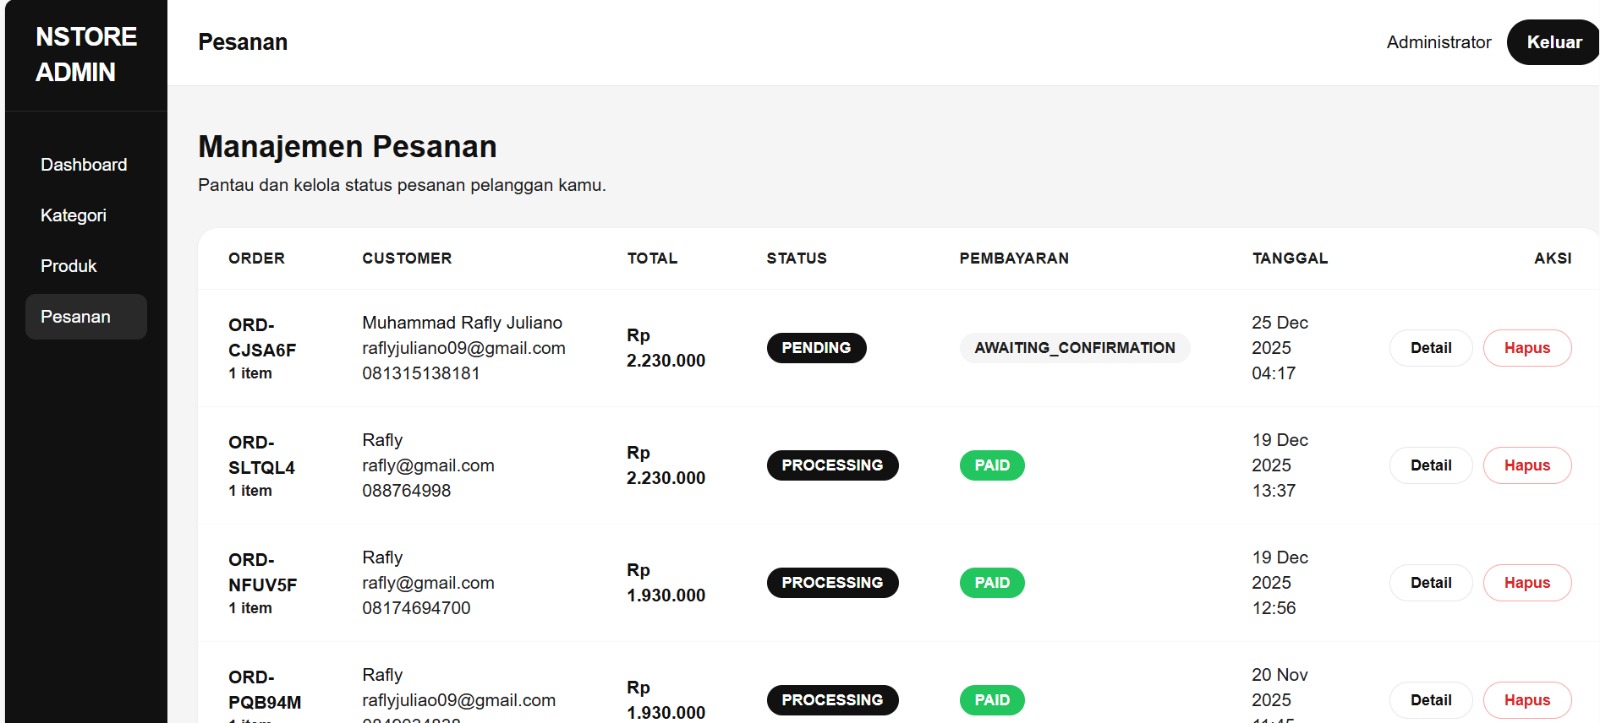Click the AWAITING_CONFIRMATION payment badge
The image size is (1600, 723).
click(x=1074, y=348)
